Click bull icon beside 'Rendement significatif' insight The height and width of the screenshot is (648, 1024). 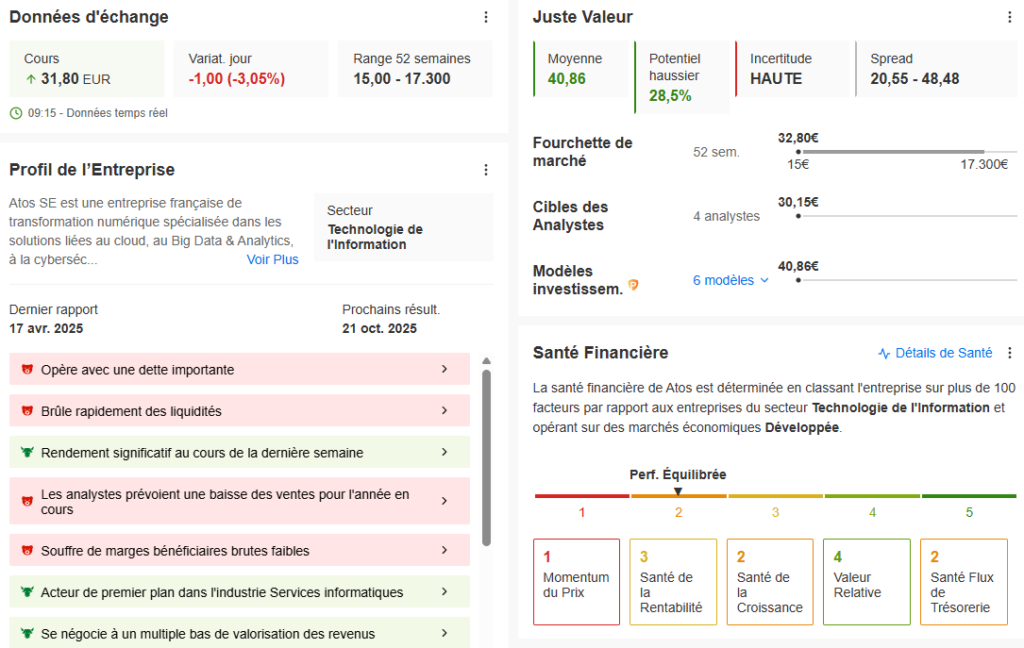click(x=26, y=453)
